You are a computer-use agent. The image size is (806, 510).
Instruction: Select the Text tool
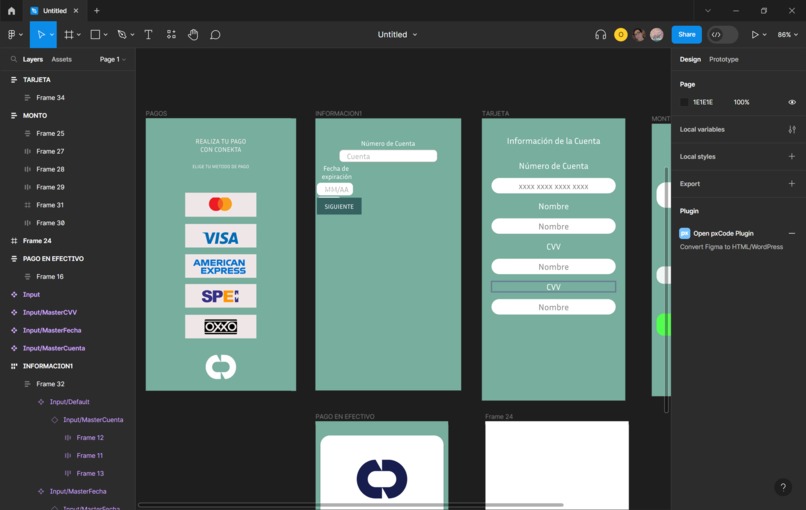[x=148, y=34]
